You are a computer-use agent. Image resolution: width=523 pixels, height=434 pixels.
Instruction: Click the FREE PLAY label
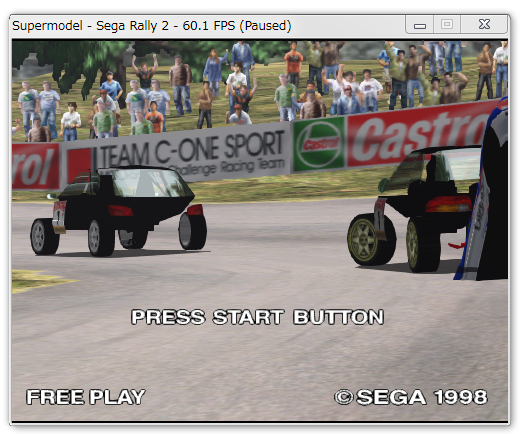pos(85,397)
